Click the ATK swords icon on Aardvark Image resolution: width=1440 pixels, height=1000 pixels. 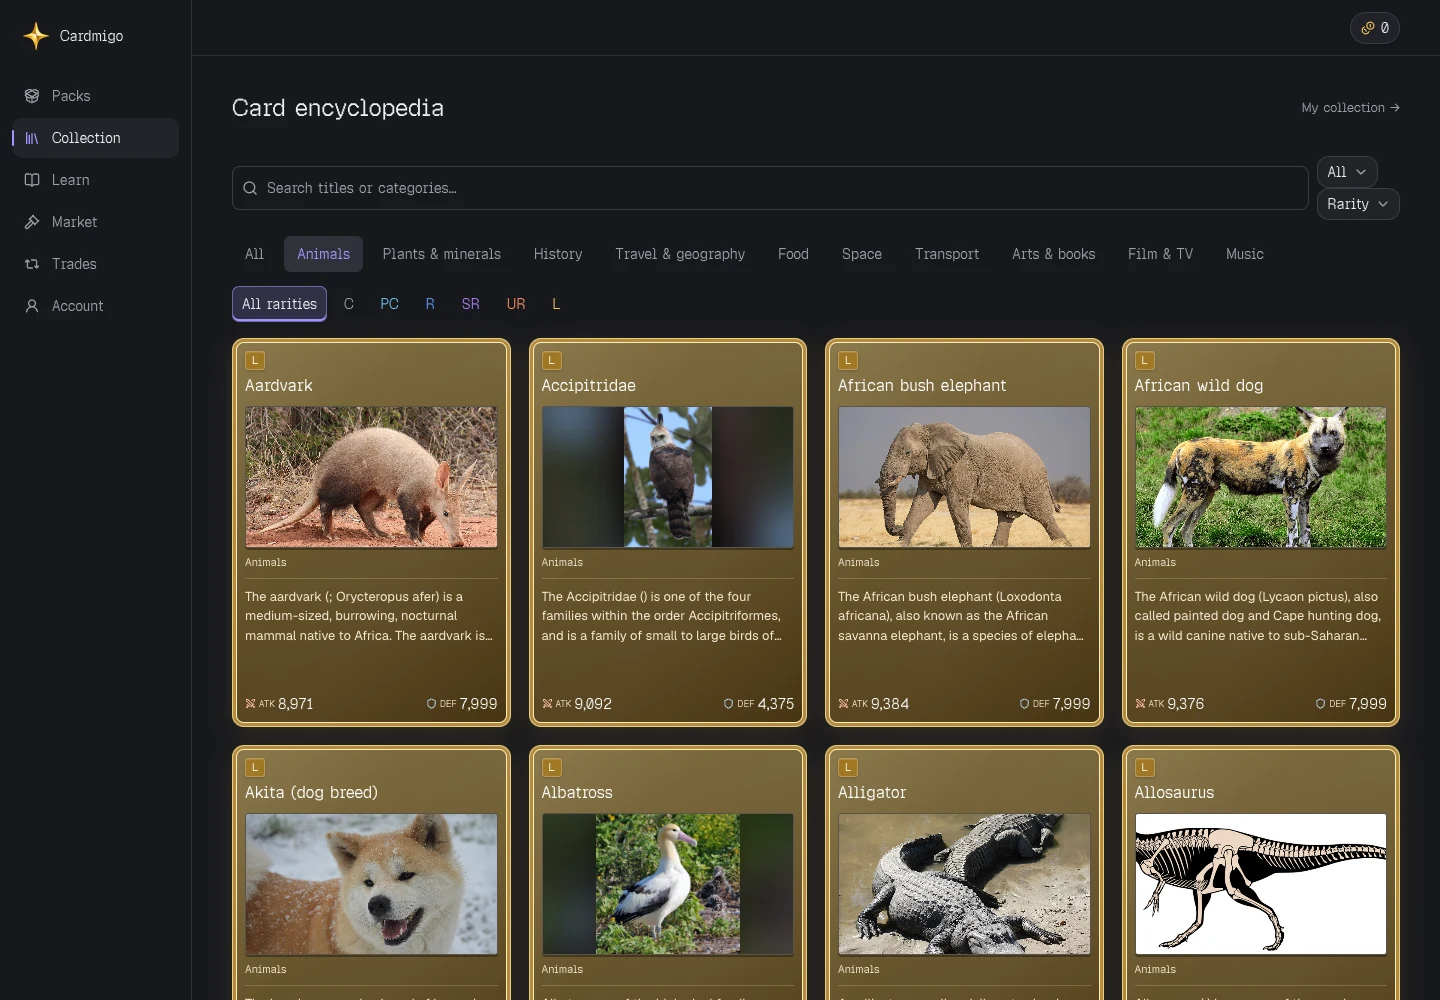[x=250, y=704]
